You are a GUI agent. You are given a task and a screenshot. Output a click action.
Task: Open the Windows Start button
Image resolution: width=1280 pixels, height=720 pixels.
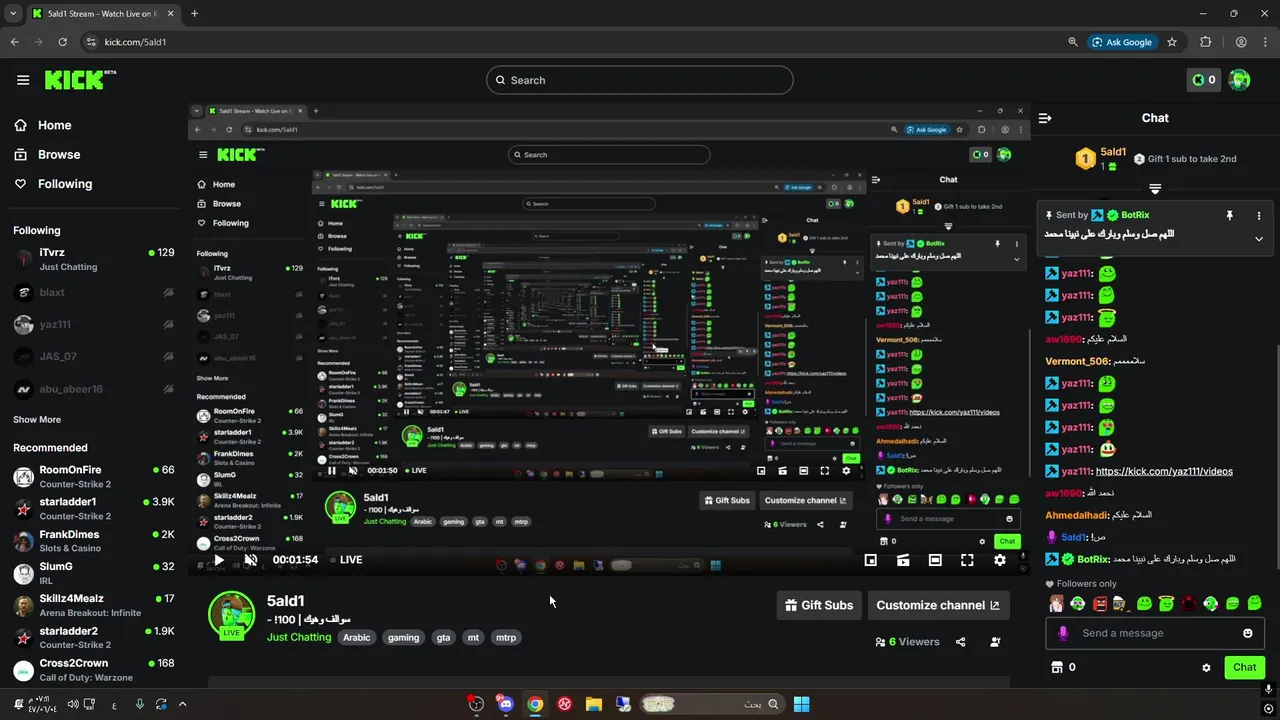tap(801, 704)
